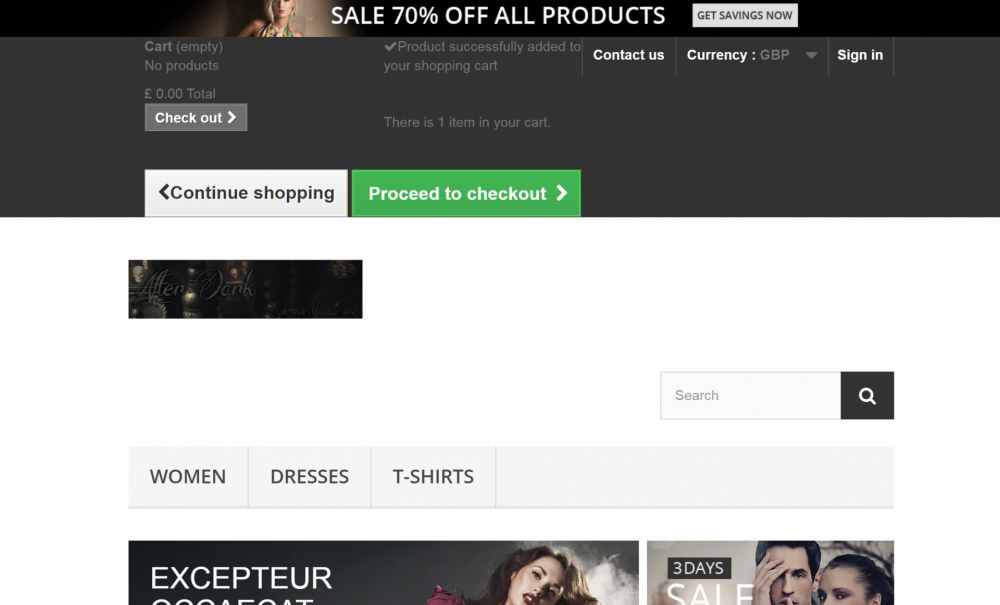Click the back chevron on Continue shopping
The width and height of the screenshot is (1000, 605).
click(x=163, y=192)
